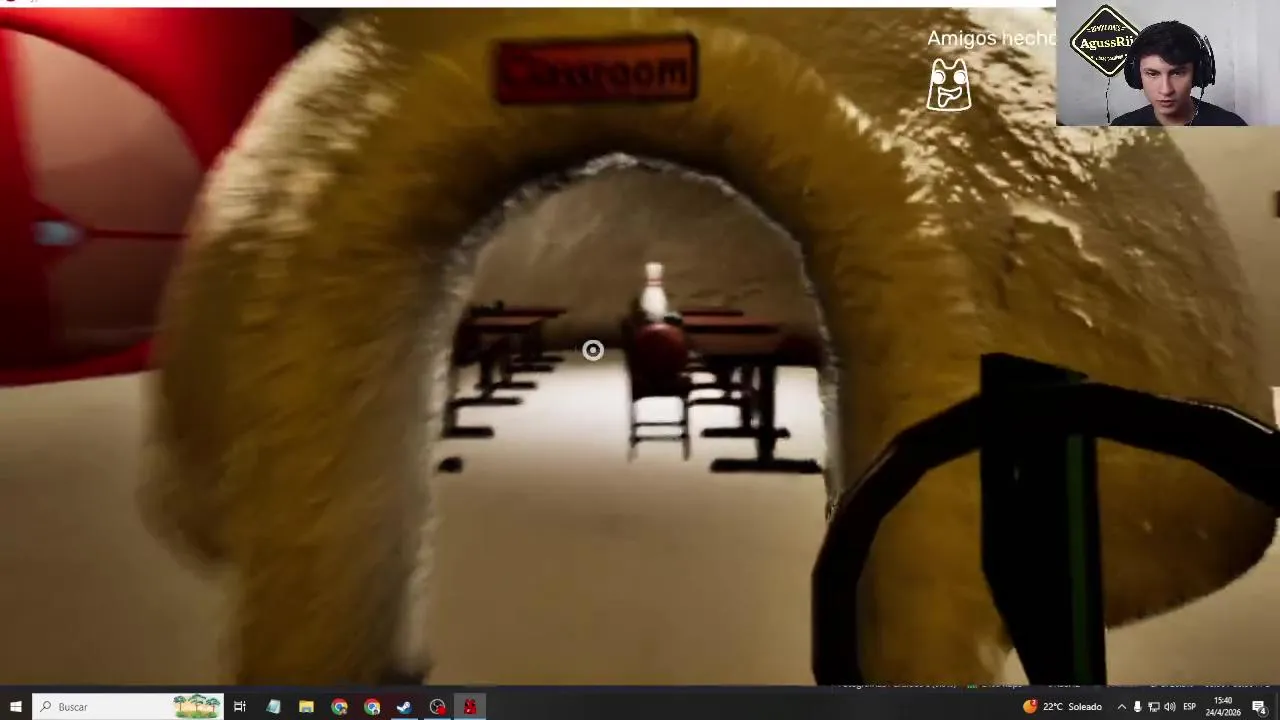Open the volume speaker tray icon
Image resolution: width=1280 pixels, height=720 pixels.
coord(1169,707)
